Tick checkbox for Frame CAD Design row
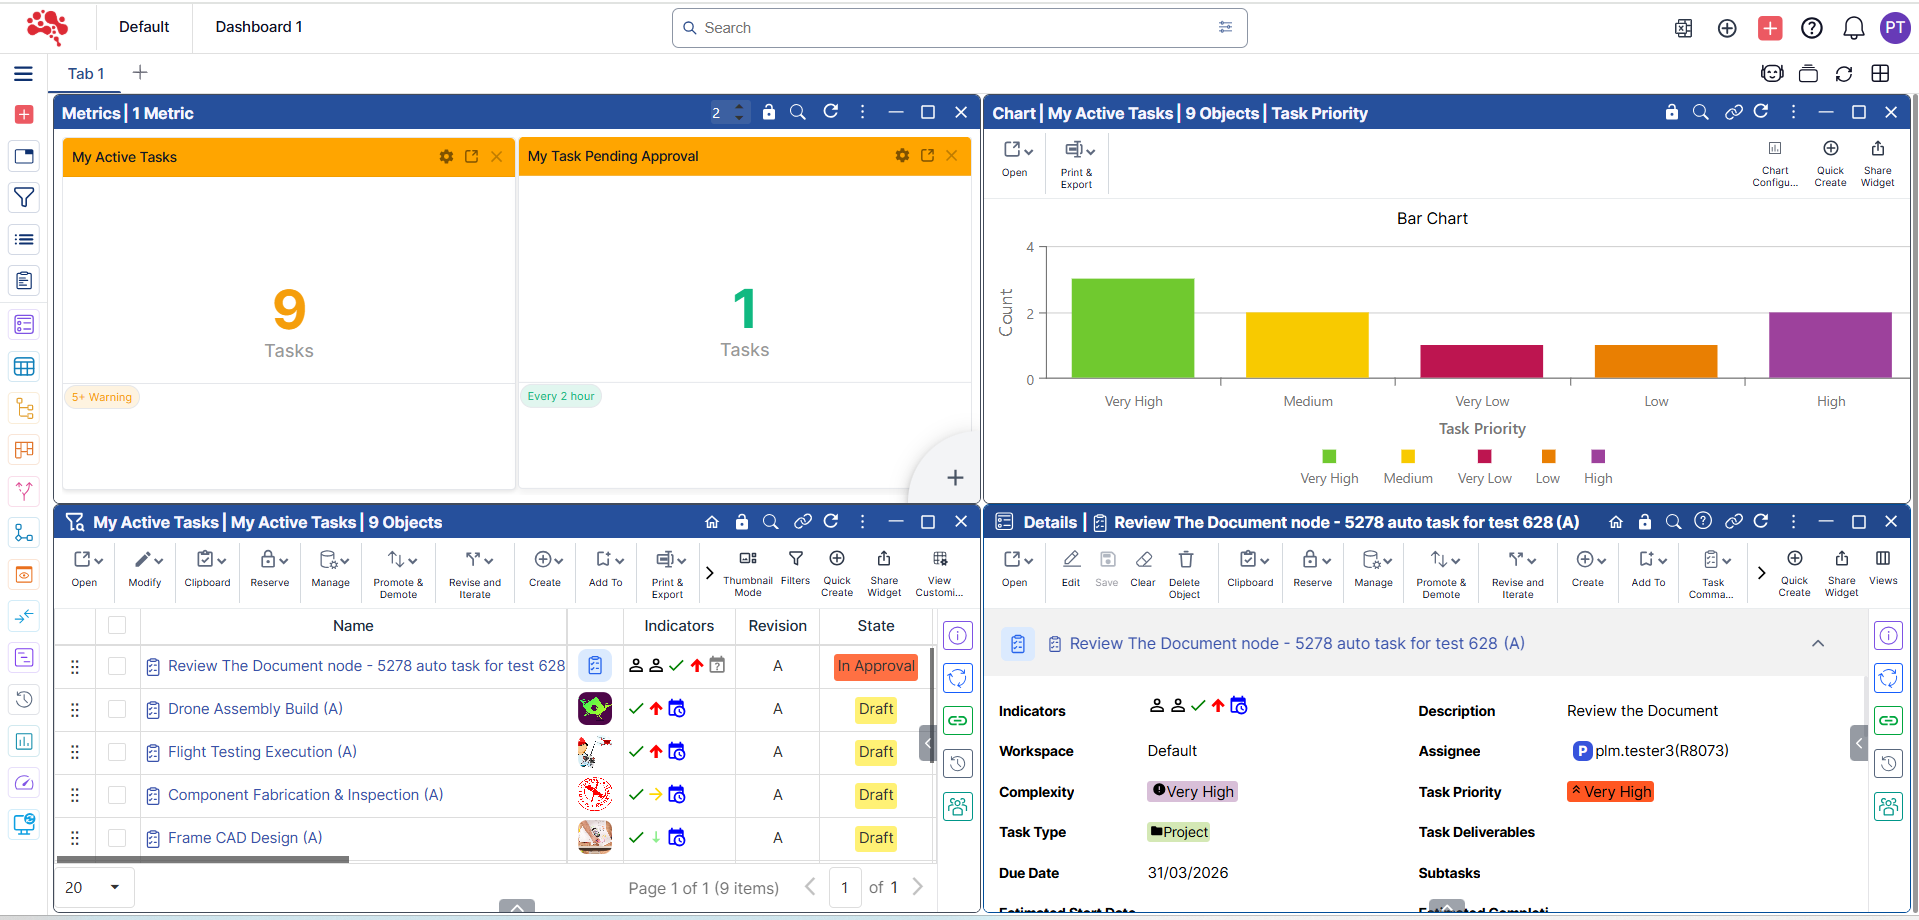 [x=117, y=838]
